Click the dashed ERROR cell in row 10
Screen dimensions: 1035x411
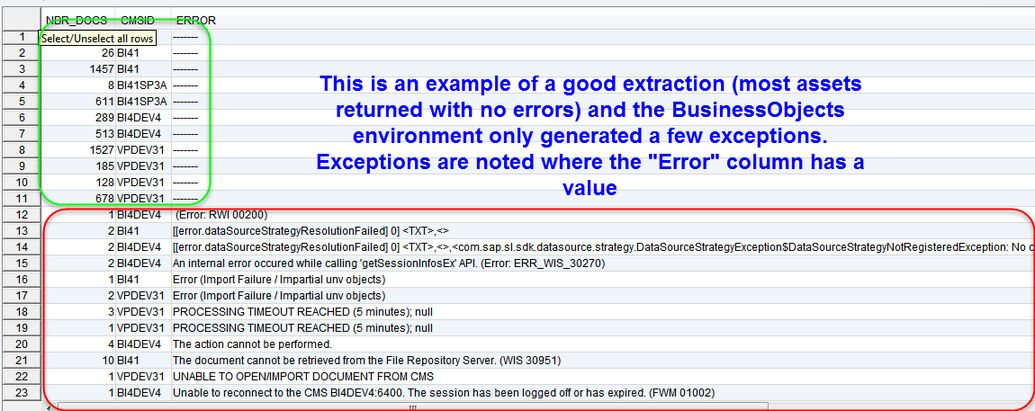pyautogui.click(x=185, y=182)
